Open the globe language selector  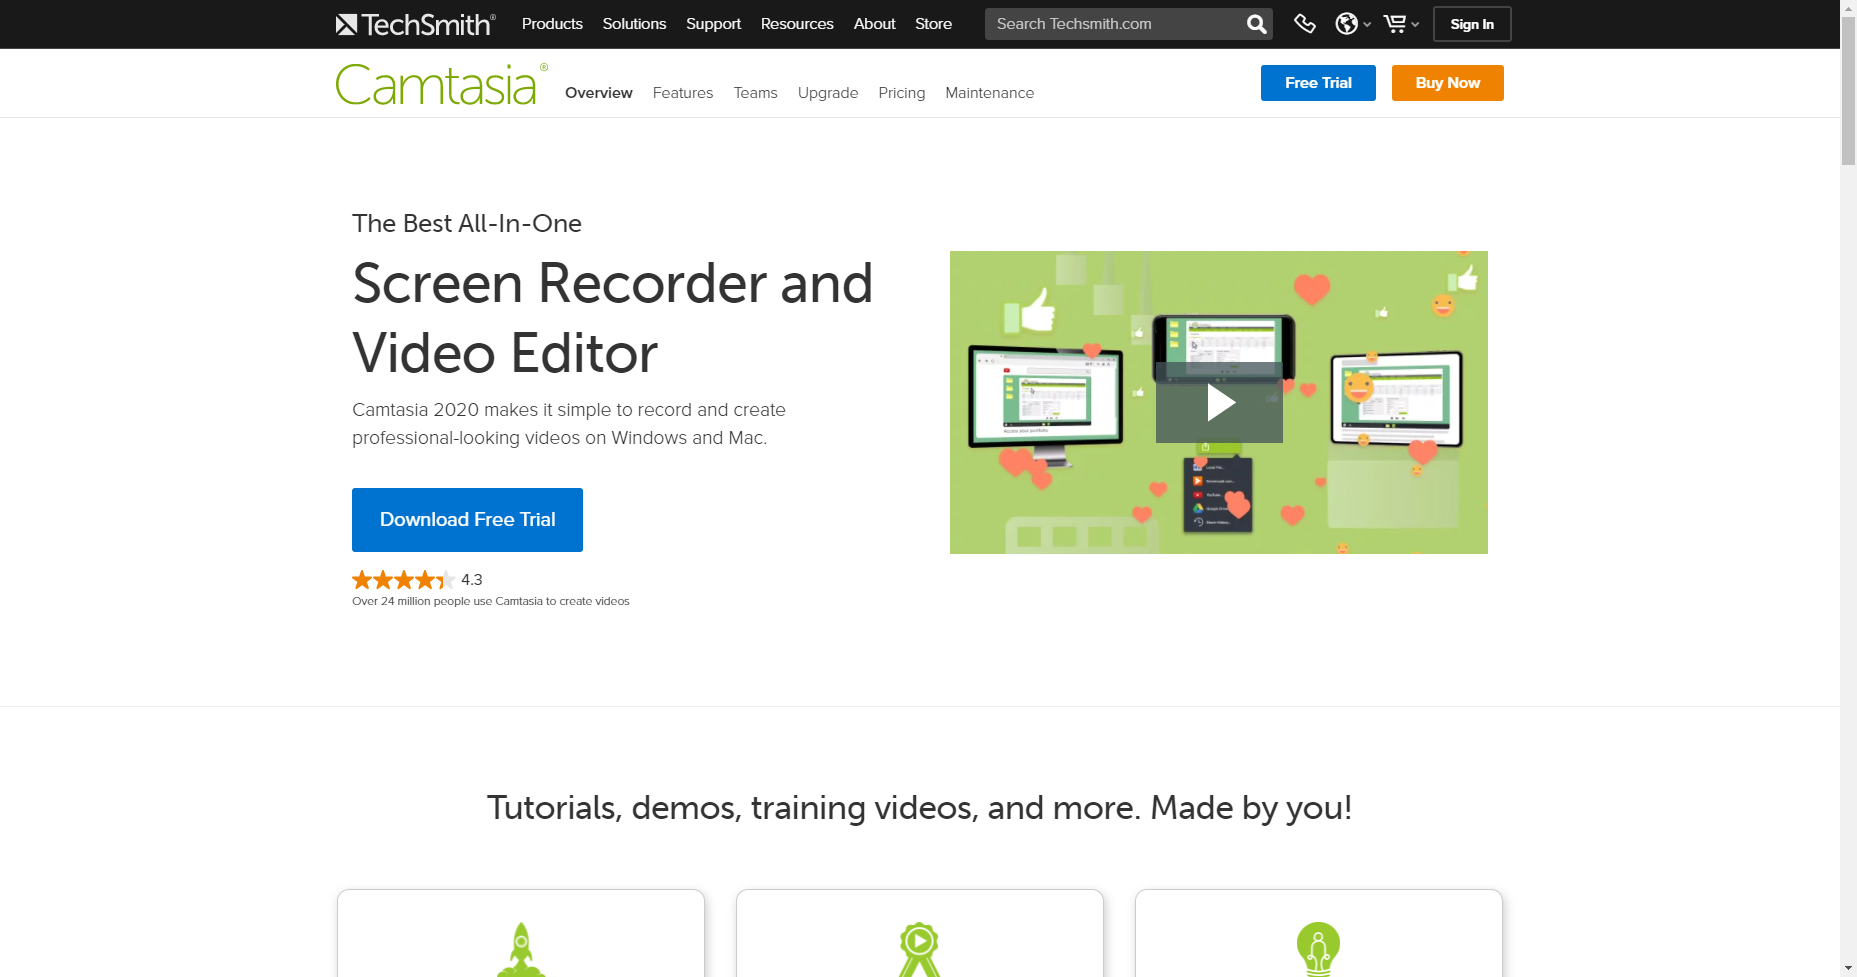coord(1352,24)
